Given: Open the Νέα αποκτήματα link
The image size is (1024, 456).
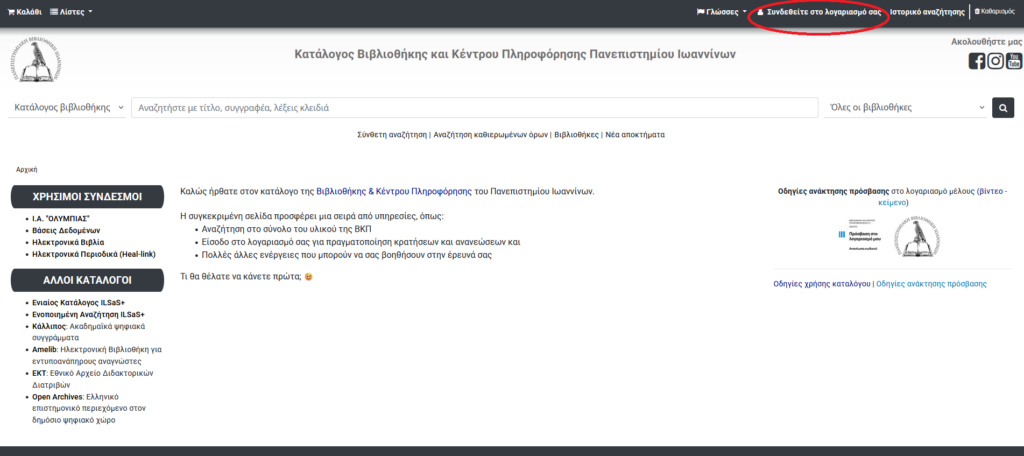Looking at the screenshot, I should 635,134.
